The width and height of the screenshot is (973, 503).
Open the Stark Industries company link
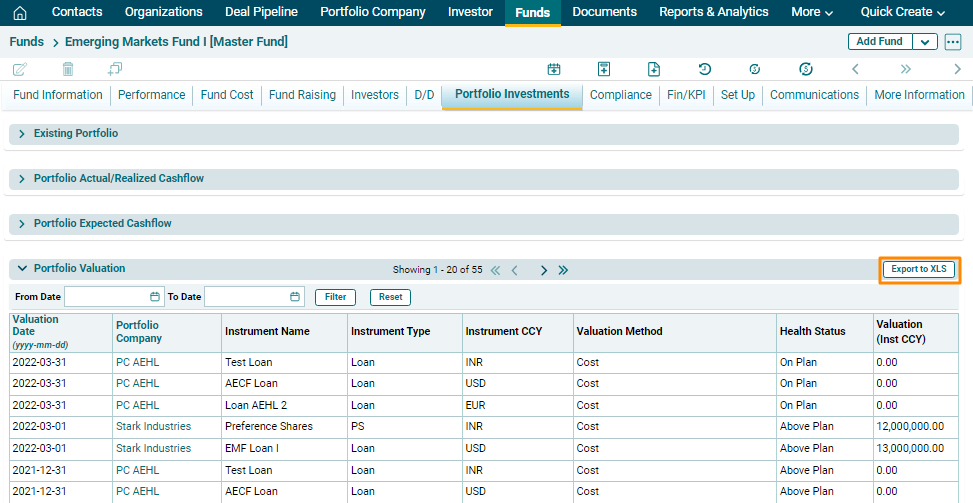click(152, 427)
